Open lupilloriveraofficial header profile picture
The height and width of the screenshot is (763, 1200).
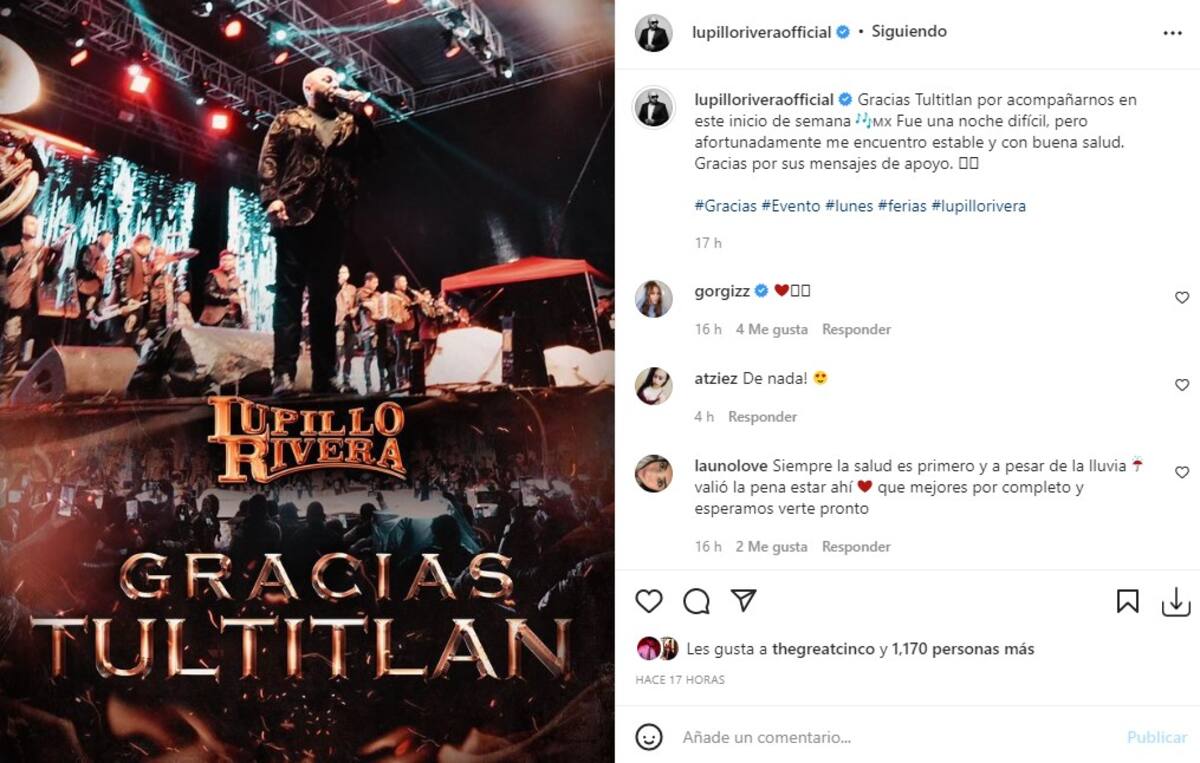tap(654, 33)
